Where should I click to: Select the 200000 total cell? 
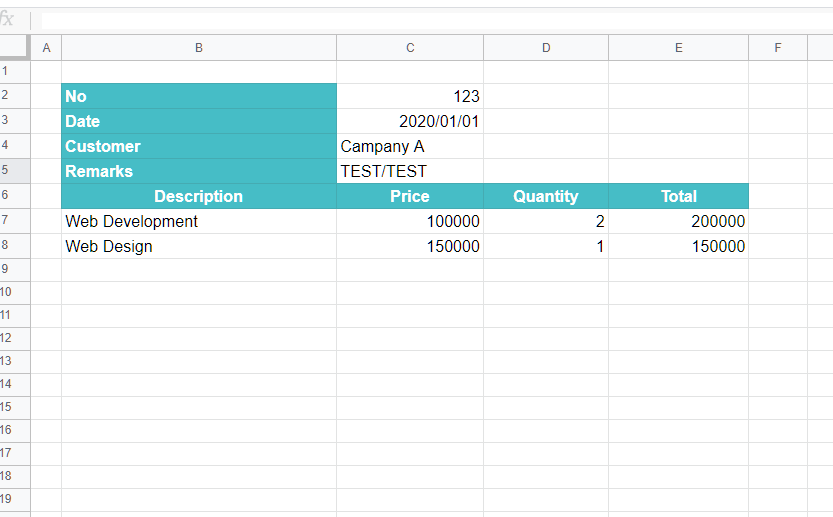[678, 221]
